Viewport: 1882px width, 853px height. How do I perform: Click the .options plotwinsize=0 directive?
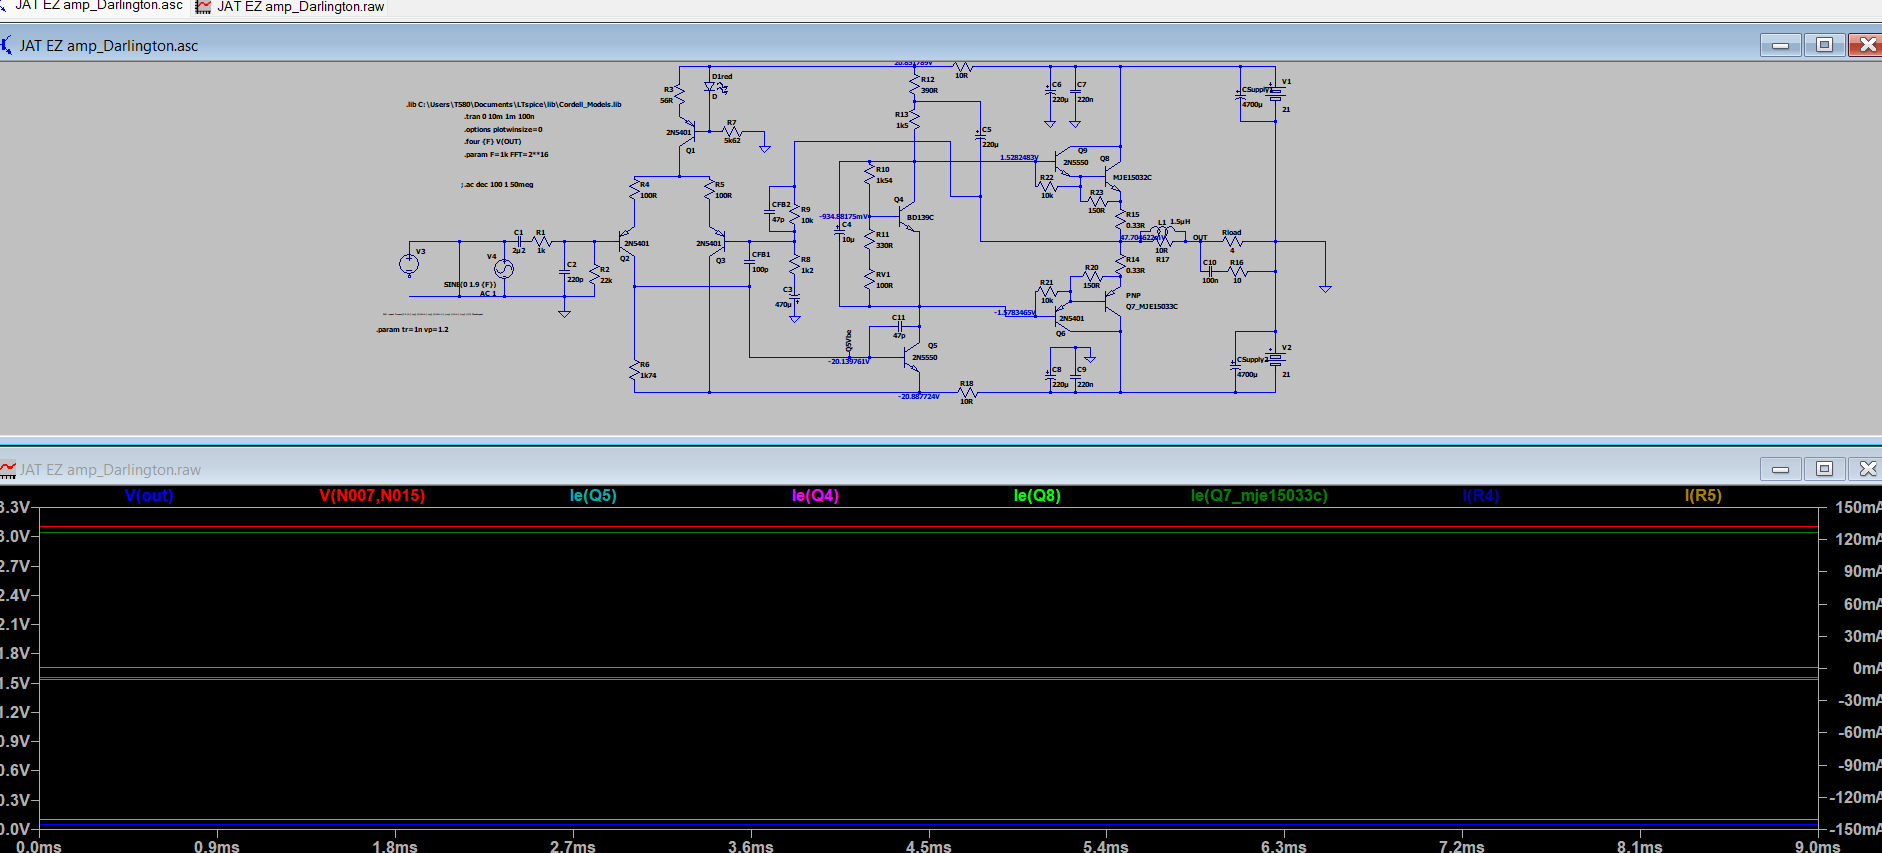[503, 129]
